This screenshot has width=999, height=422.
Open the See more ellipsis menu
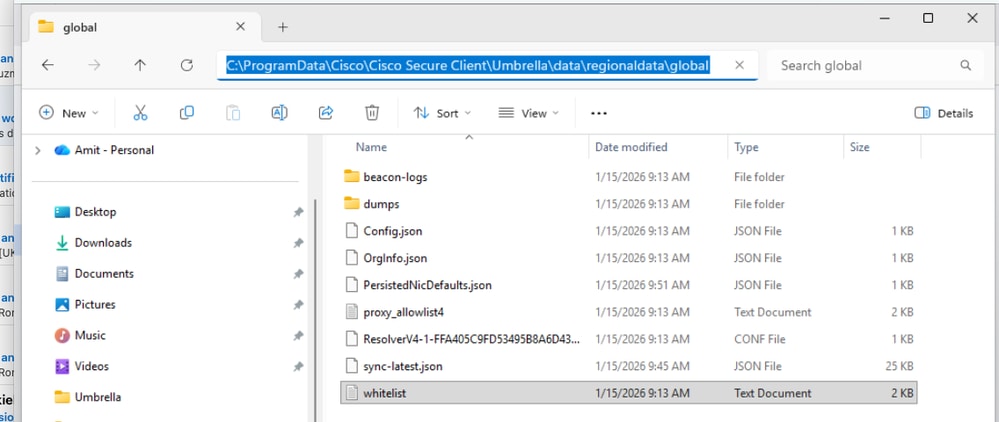point(599,113)
